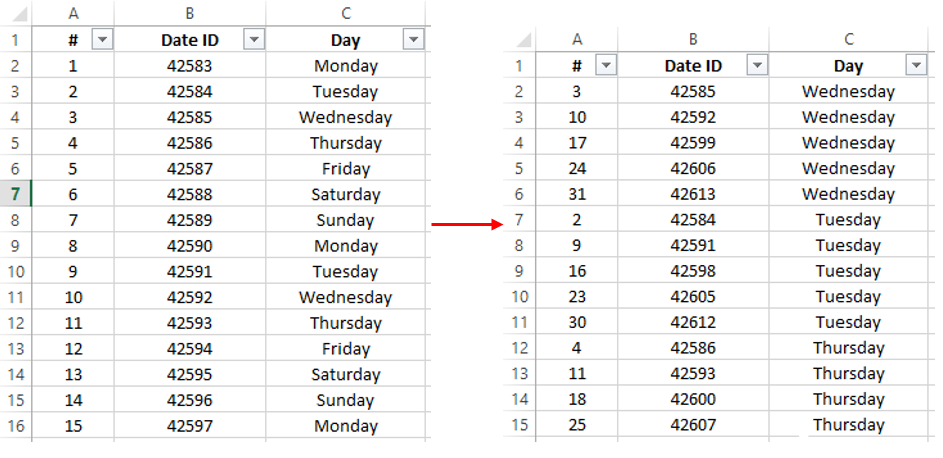Image resolution: width=943 pixels, height=458 pixels.
Task: Open Date ID filter dropdown in right table
Action: (757, 66)
